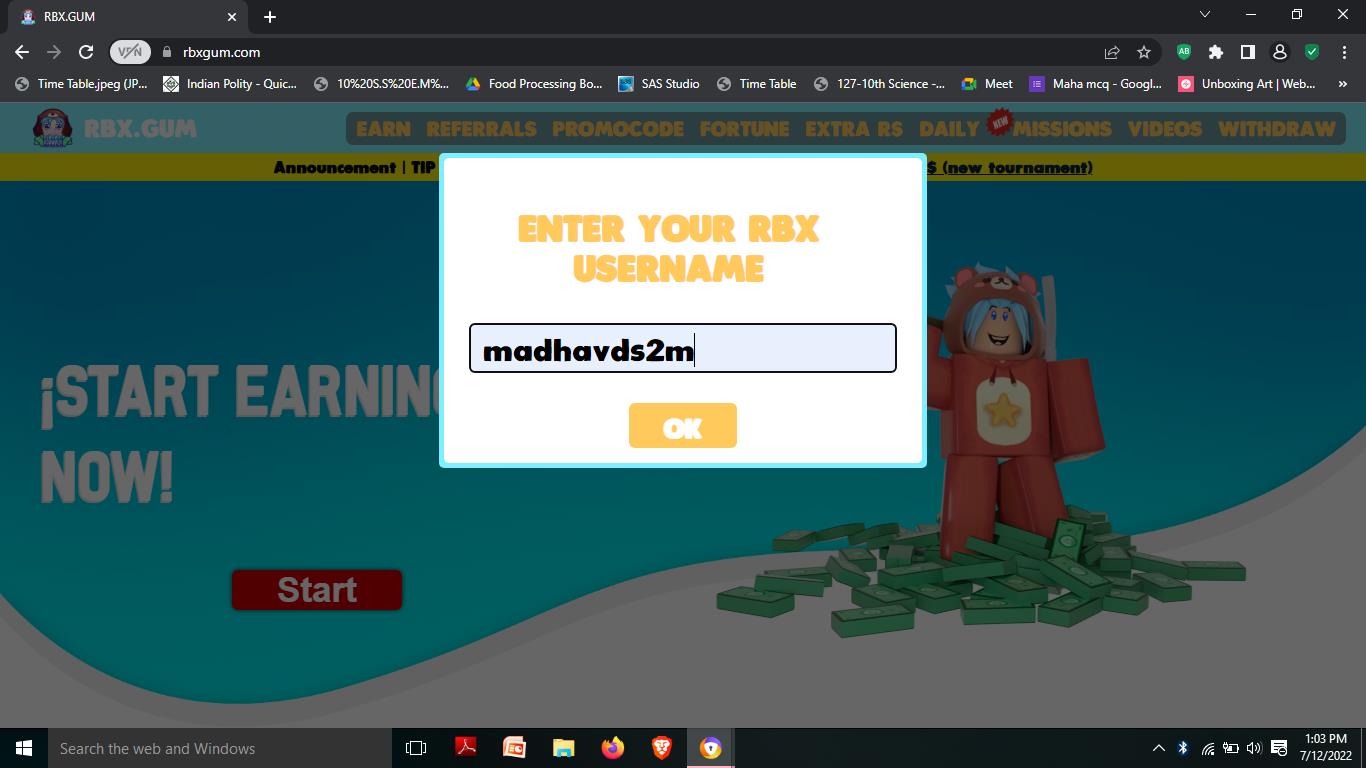
Task: Click the red Start button
Action: (317, 590)
